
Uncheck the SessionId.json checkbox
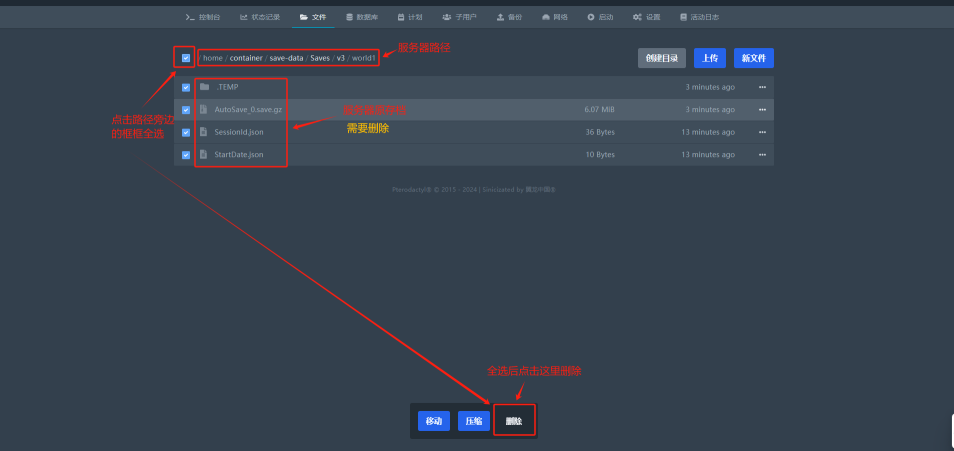click(186, 133)
